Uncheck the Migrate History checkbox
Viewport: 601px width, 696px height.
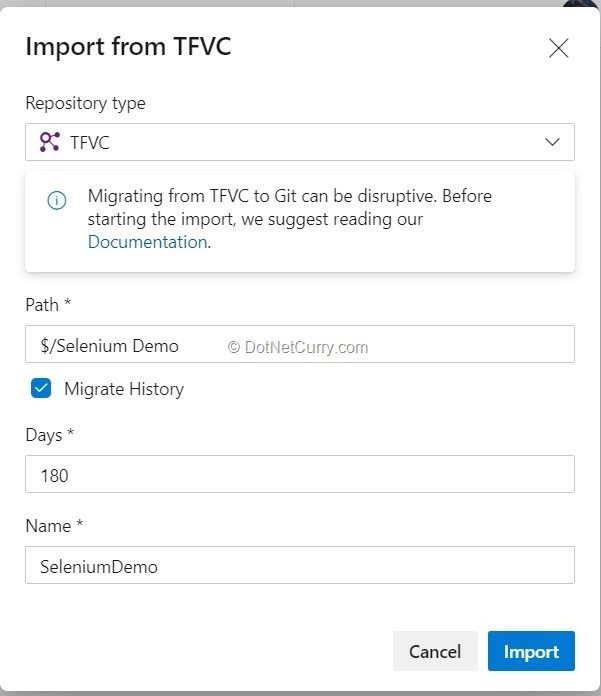41,388
